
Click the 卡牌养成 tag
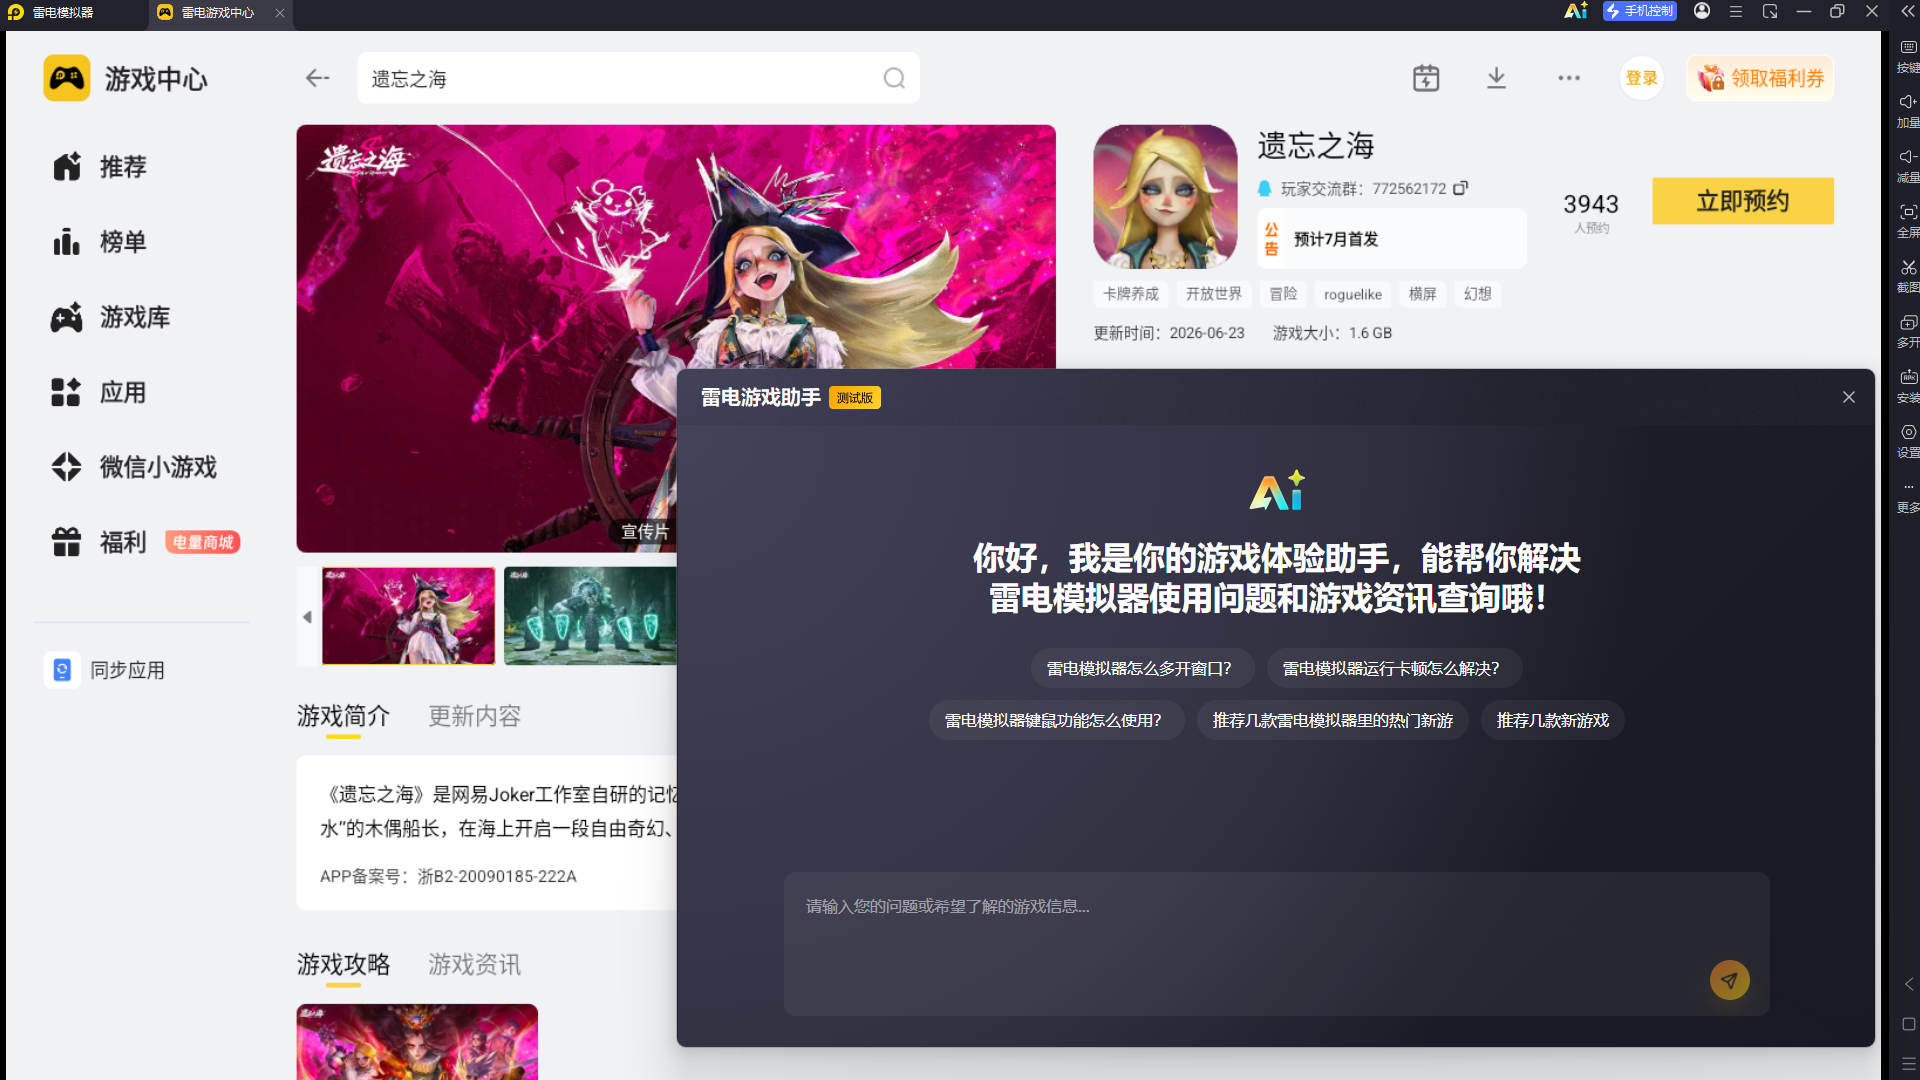click(x=1130, y=294)
